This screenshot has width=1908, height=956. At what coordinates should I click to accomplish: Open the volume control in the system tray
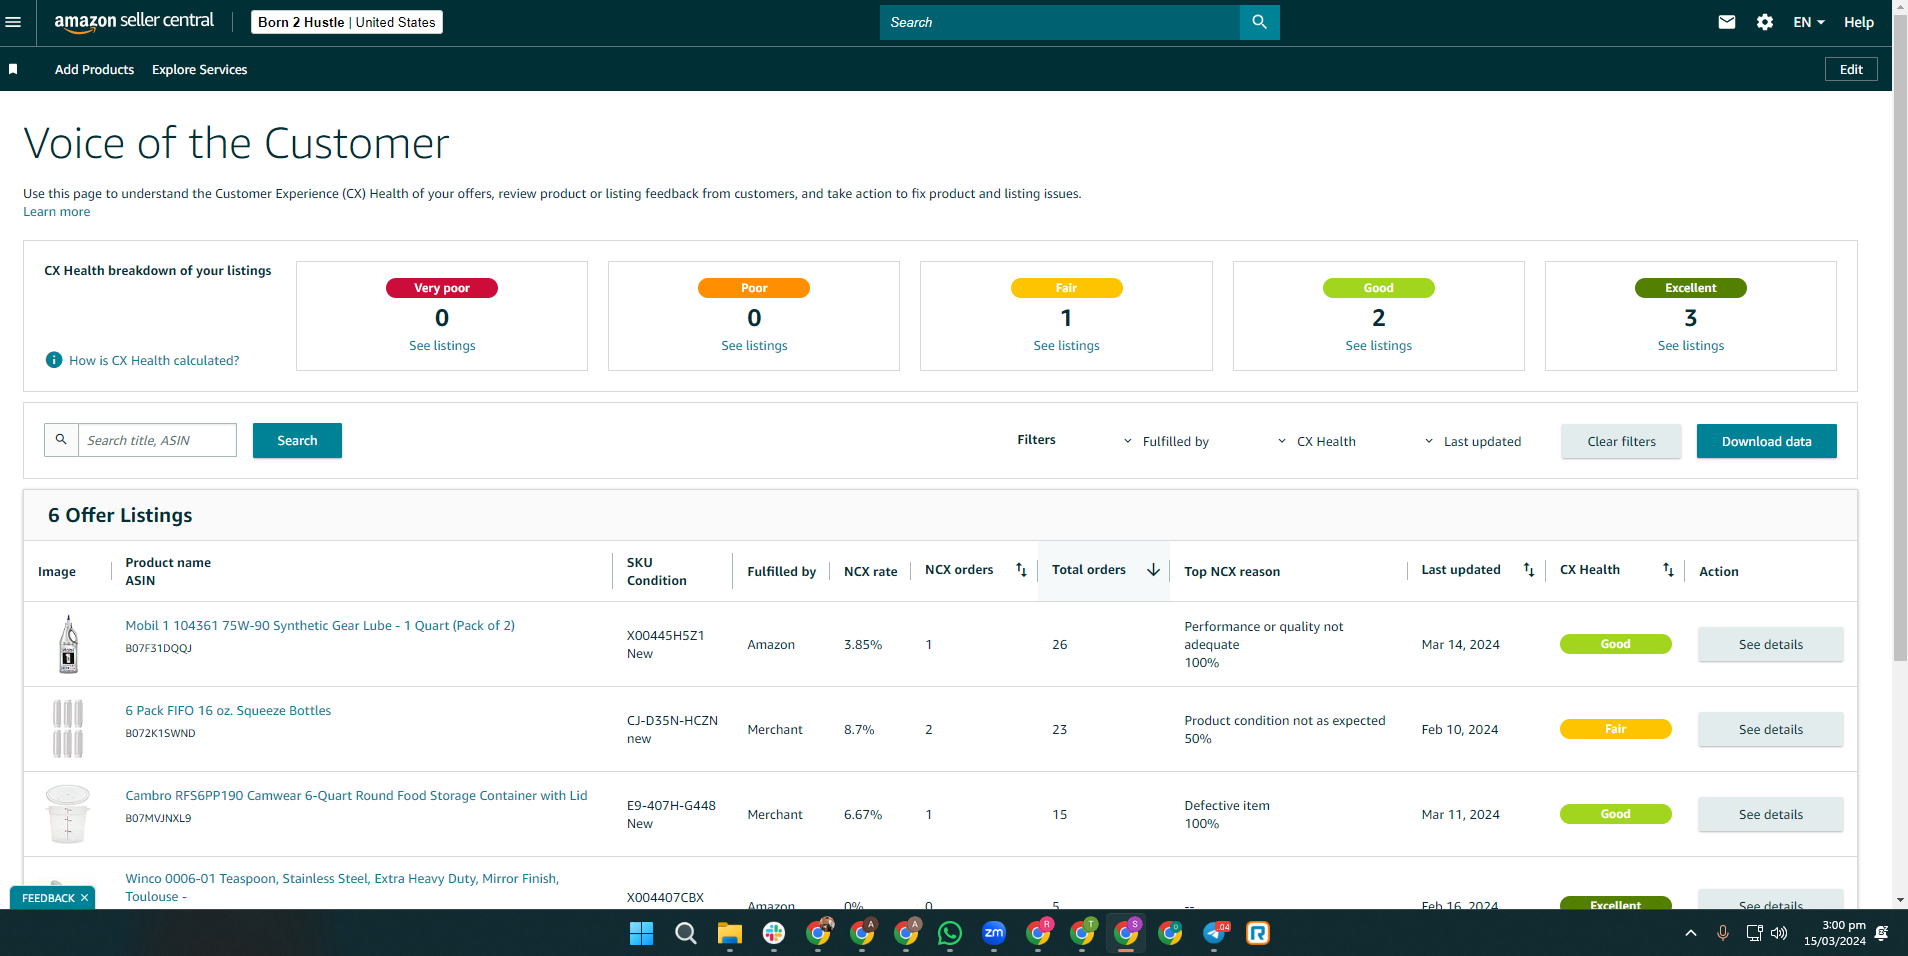1779,933
